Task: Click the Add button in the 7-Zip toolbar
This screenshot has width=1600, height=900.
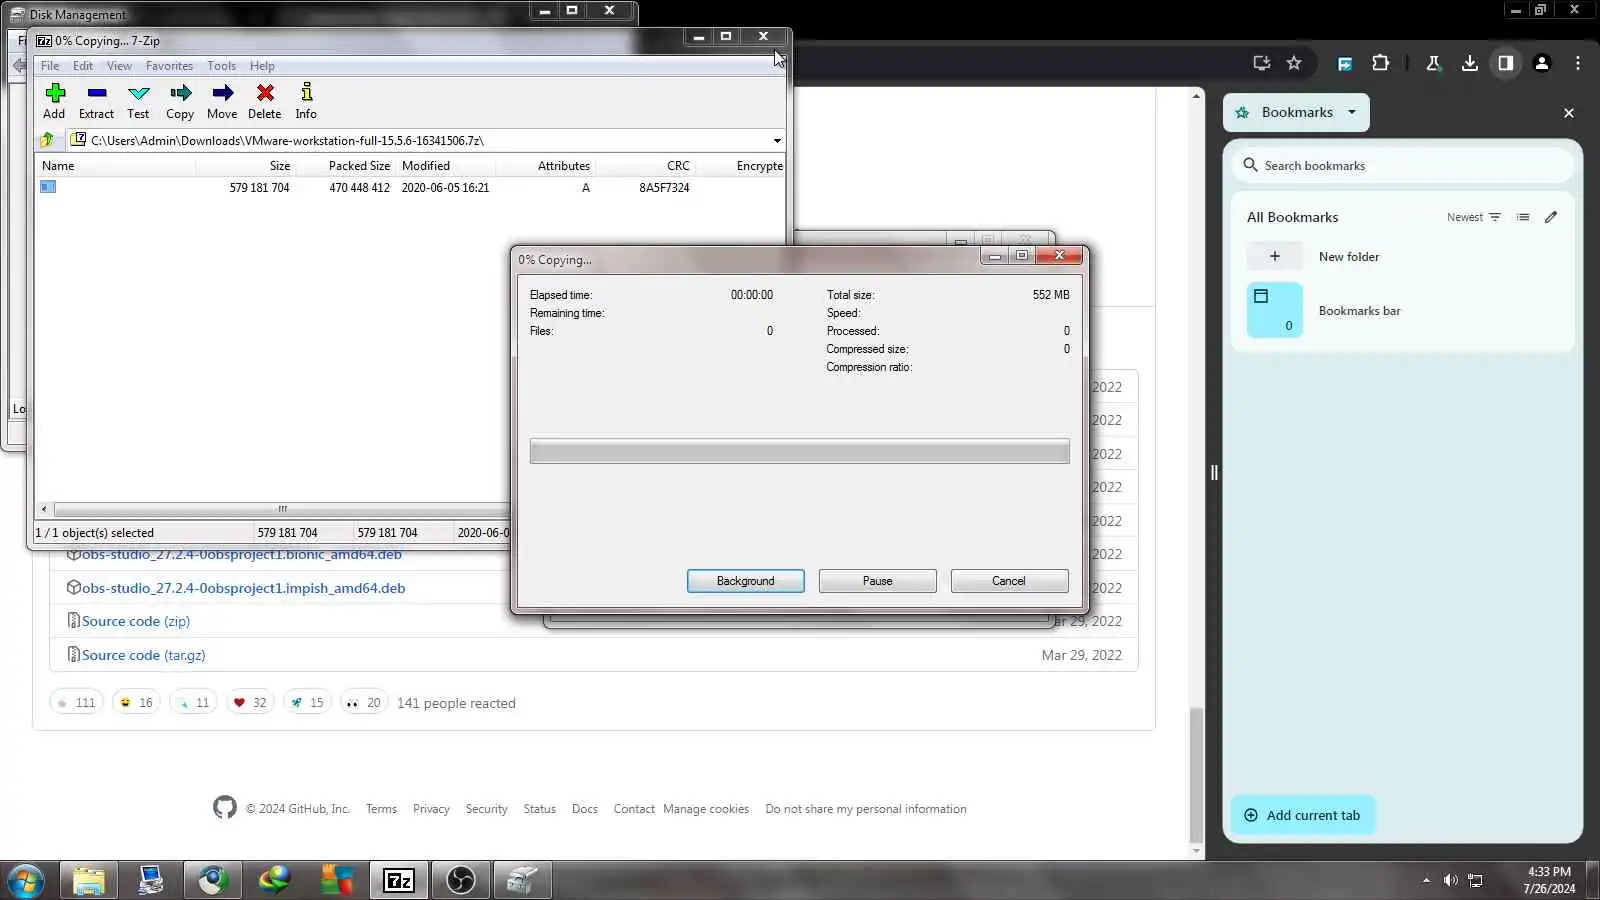Action: click(55, 101)
